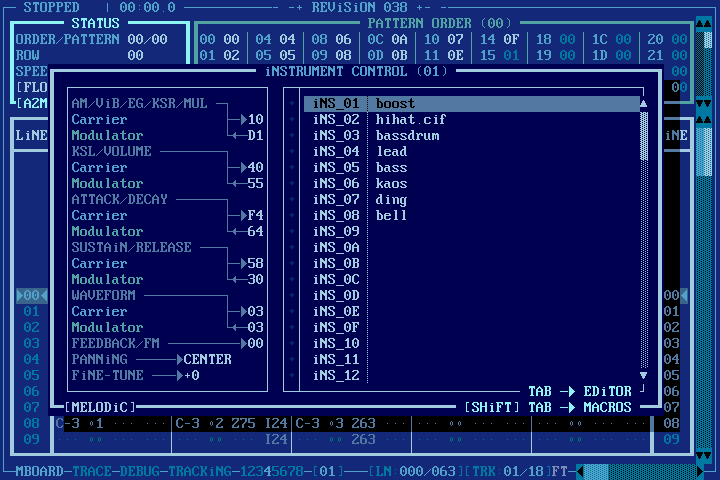The width and height of the screenshot is (720, 480).
Task: Select empty instrument slot iNS_12
Action: click(472, 376)
